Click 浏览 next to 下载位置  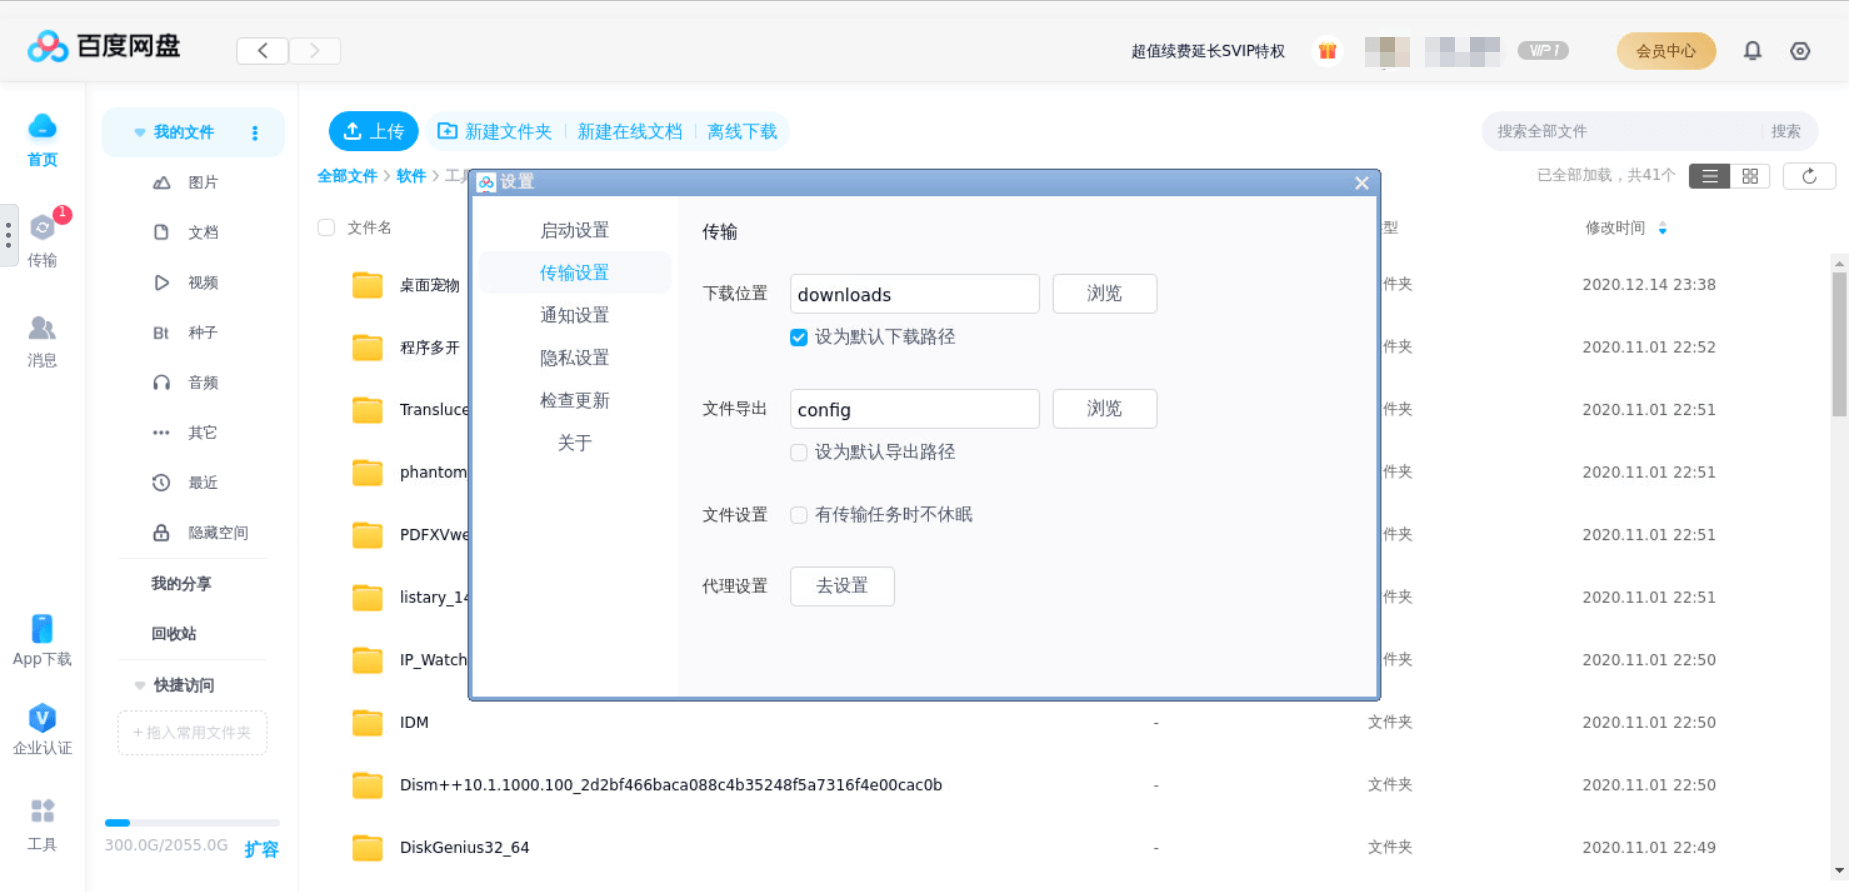[1104, 293]
